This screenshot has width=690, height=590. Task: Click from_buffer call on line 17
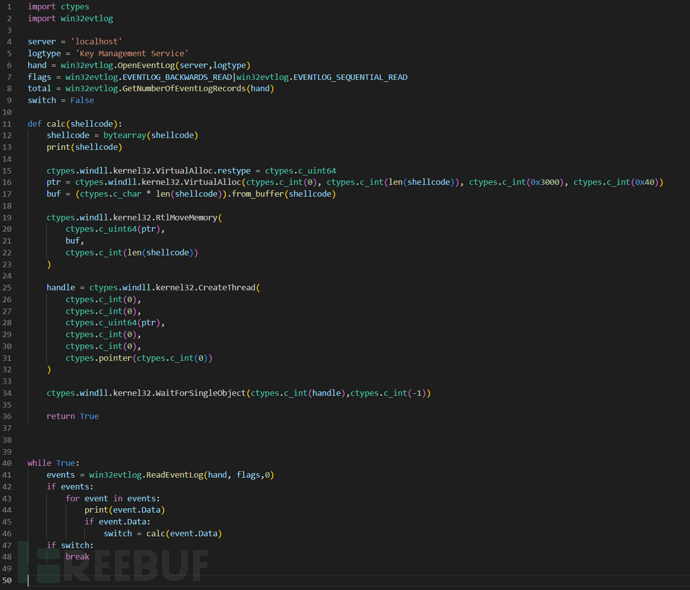[258, 194]
